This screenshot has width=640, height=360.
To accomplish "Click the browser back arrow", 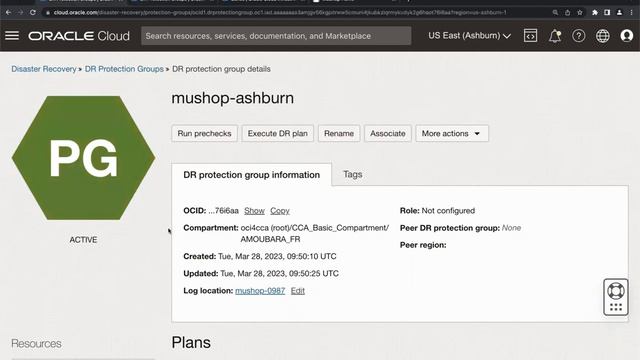I will click(x=9, y=12).
